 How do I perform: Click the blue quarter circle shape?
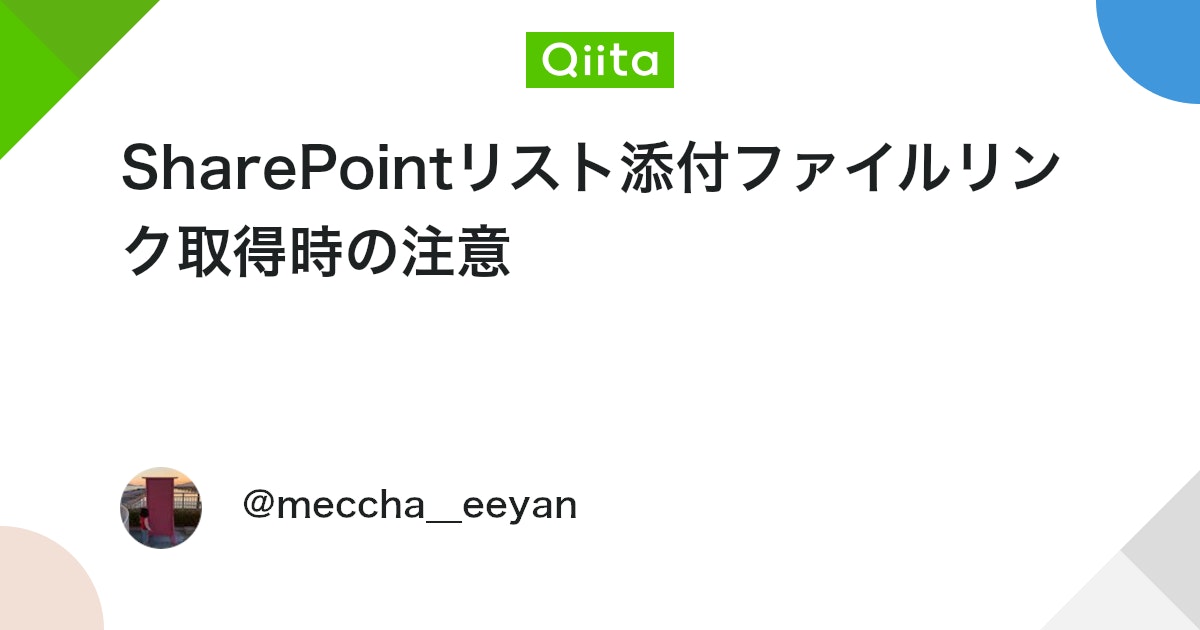pos(1160,40)
